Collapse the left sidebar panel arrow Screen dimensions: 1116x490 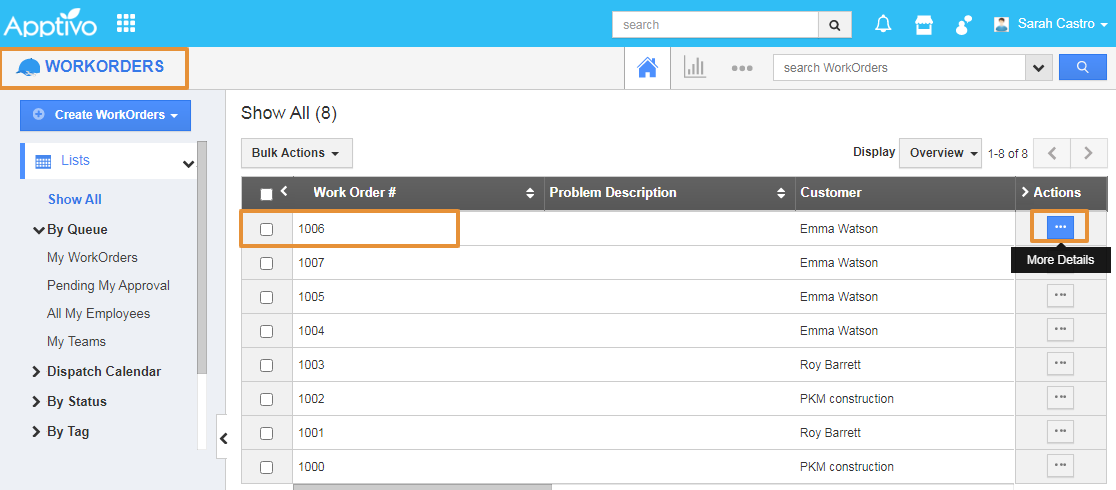point(224,438)
